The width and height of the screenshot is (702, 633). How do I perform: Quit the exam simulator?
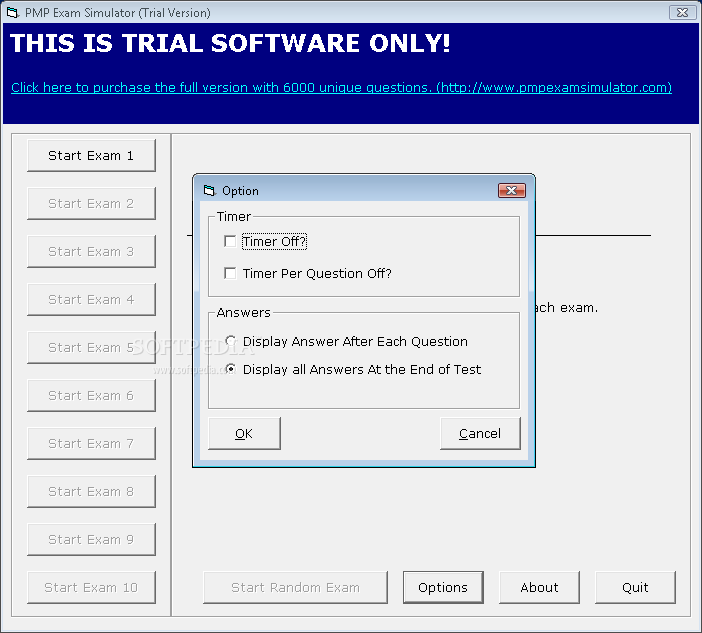pos(635,587)
